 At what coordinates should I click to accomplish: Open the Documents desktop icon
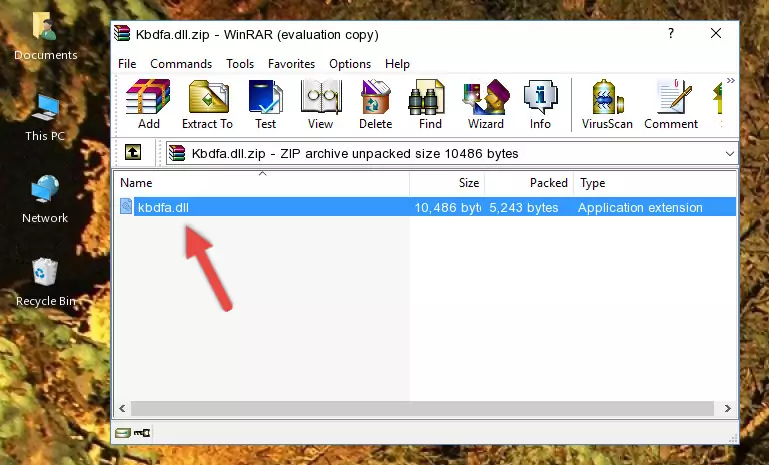[x=45, y=36]
